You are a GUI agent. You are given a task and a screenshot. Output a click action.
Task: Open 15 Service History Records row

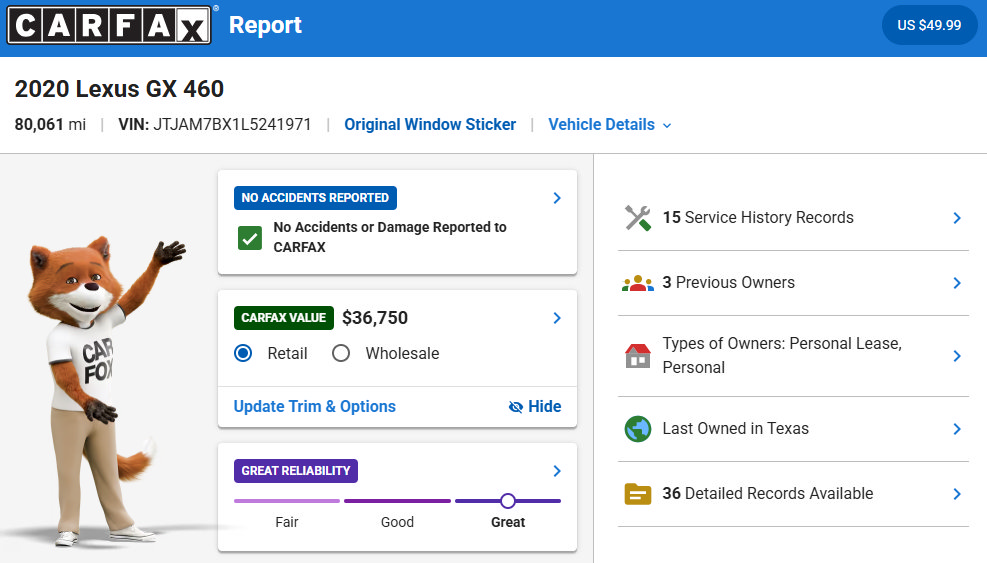tap(793, 218)
